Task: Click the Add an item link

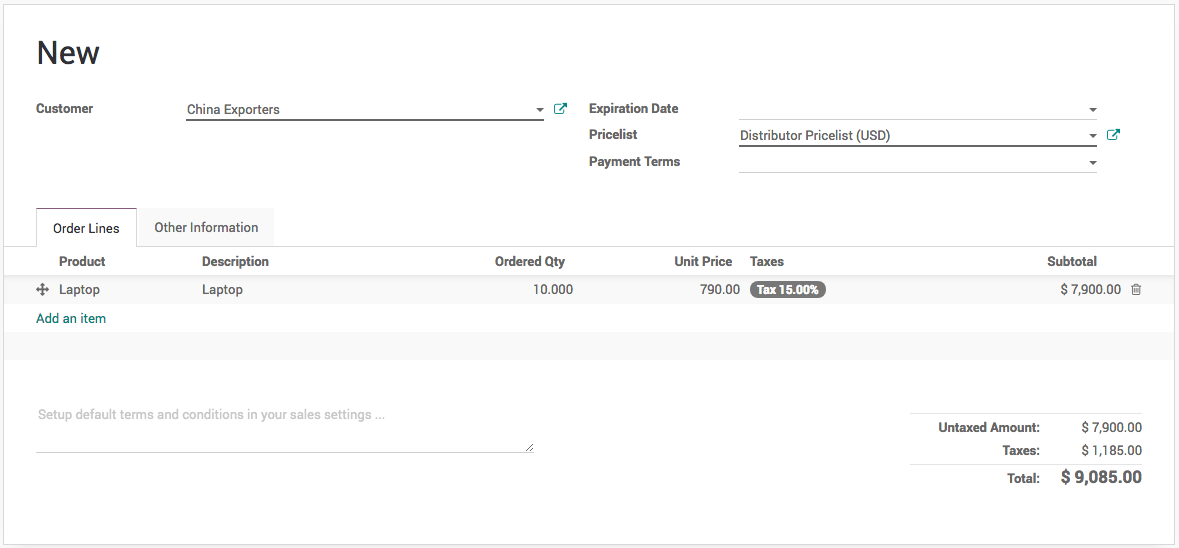Action: point(71,319)
